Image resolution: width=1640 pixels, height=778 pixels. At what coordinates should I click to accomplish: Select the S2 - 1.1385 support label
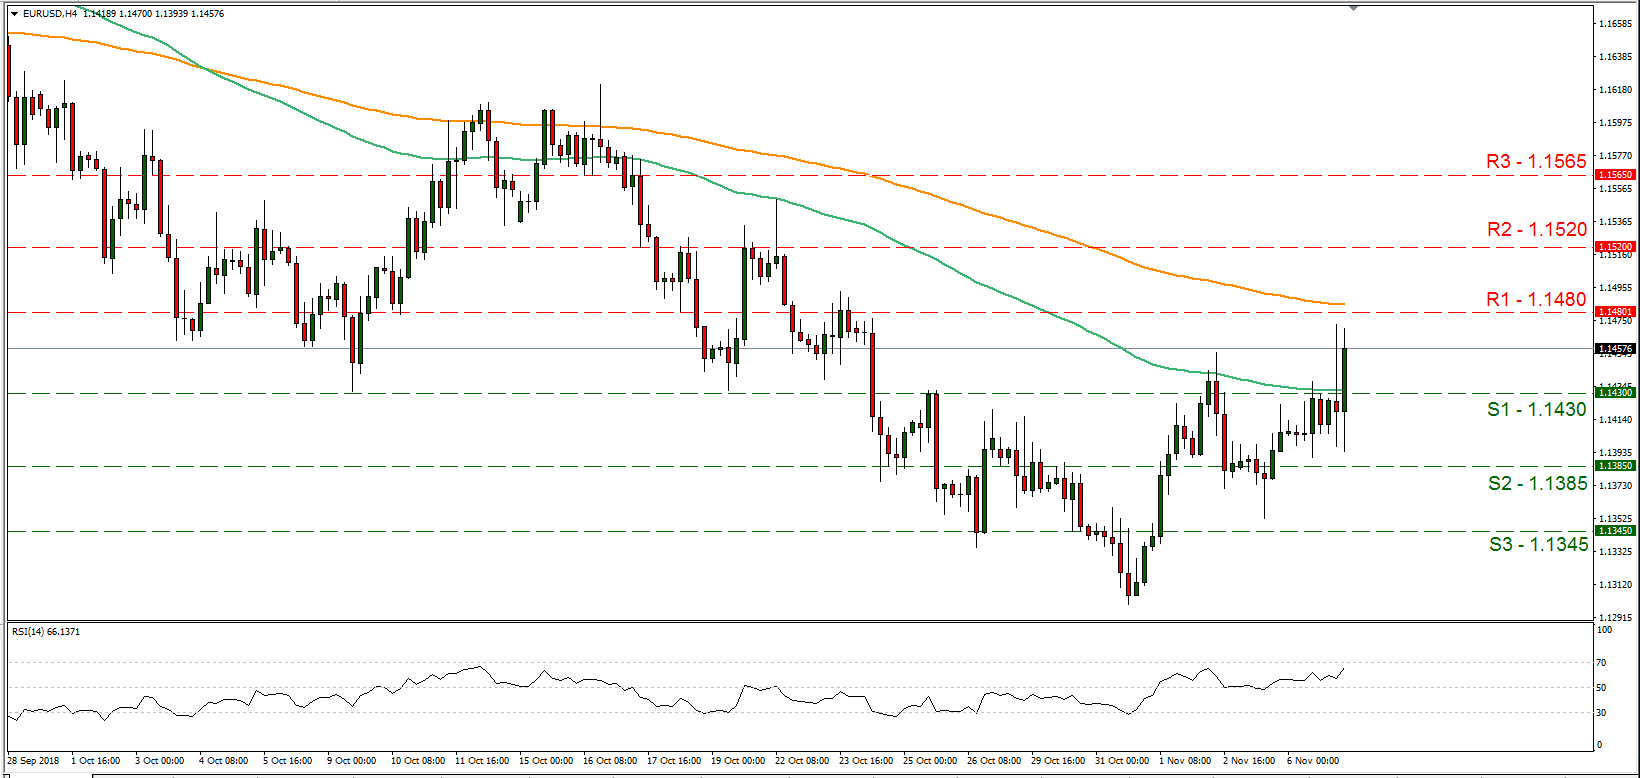coord(1537,483)
